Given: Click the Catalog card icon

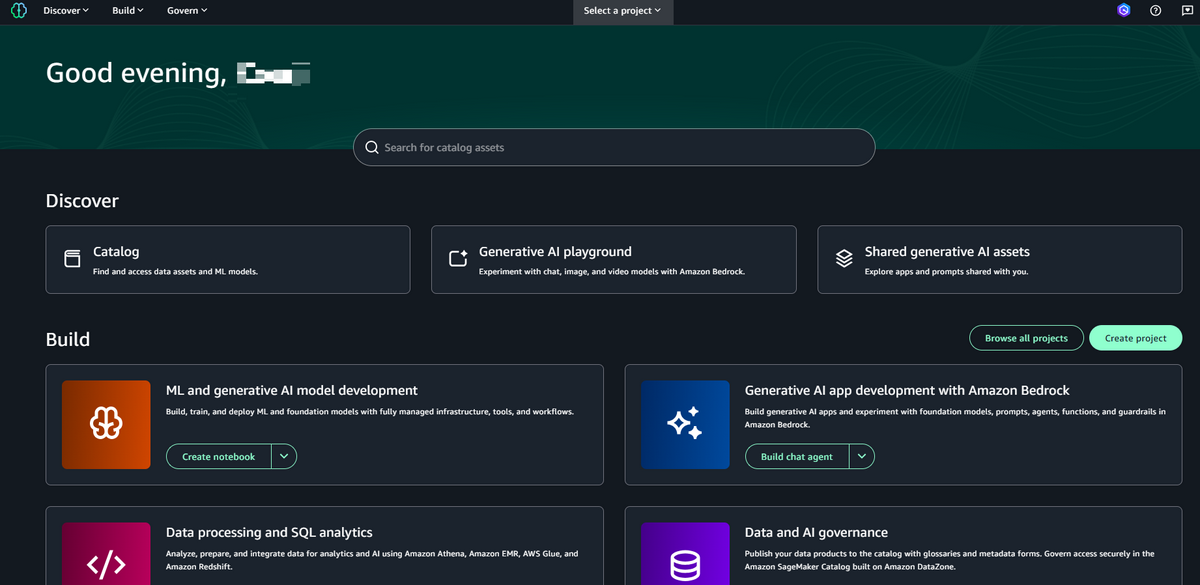Looking at the screenshot, I should (x=72, y=259).
